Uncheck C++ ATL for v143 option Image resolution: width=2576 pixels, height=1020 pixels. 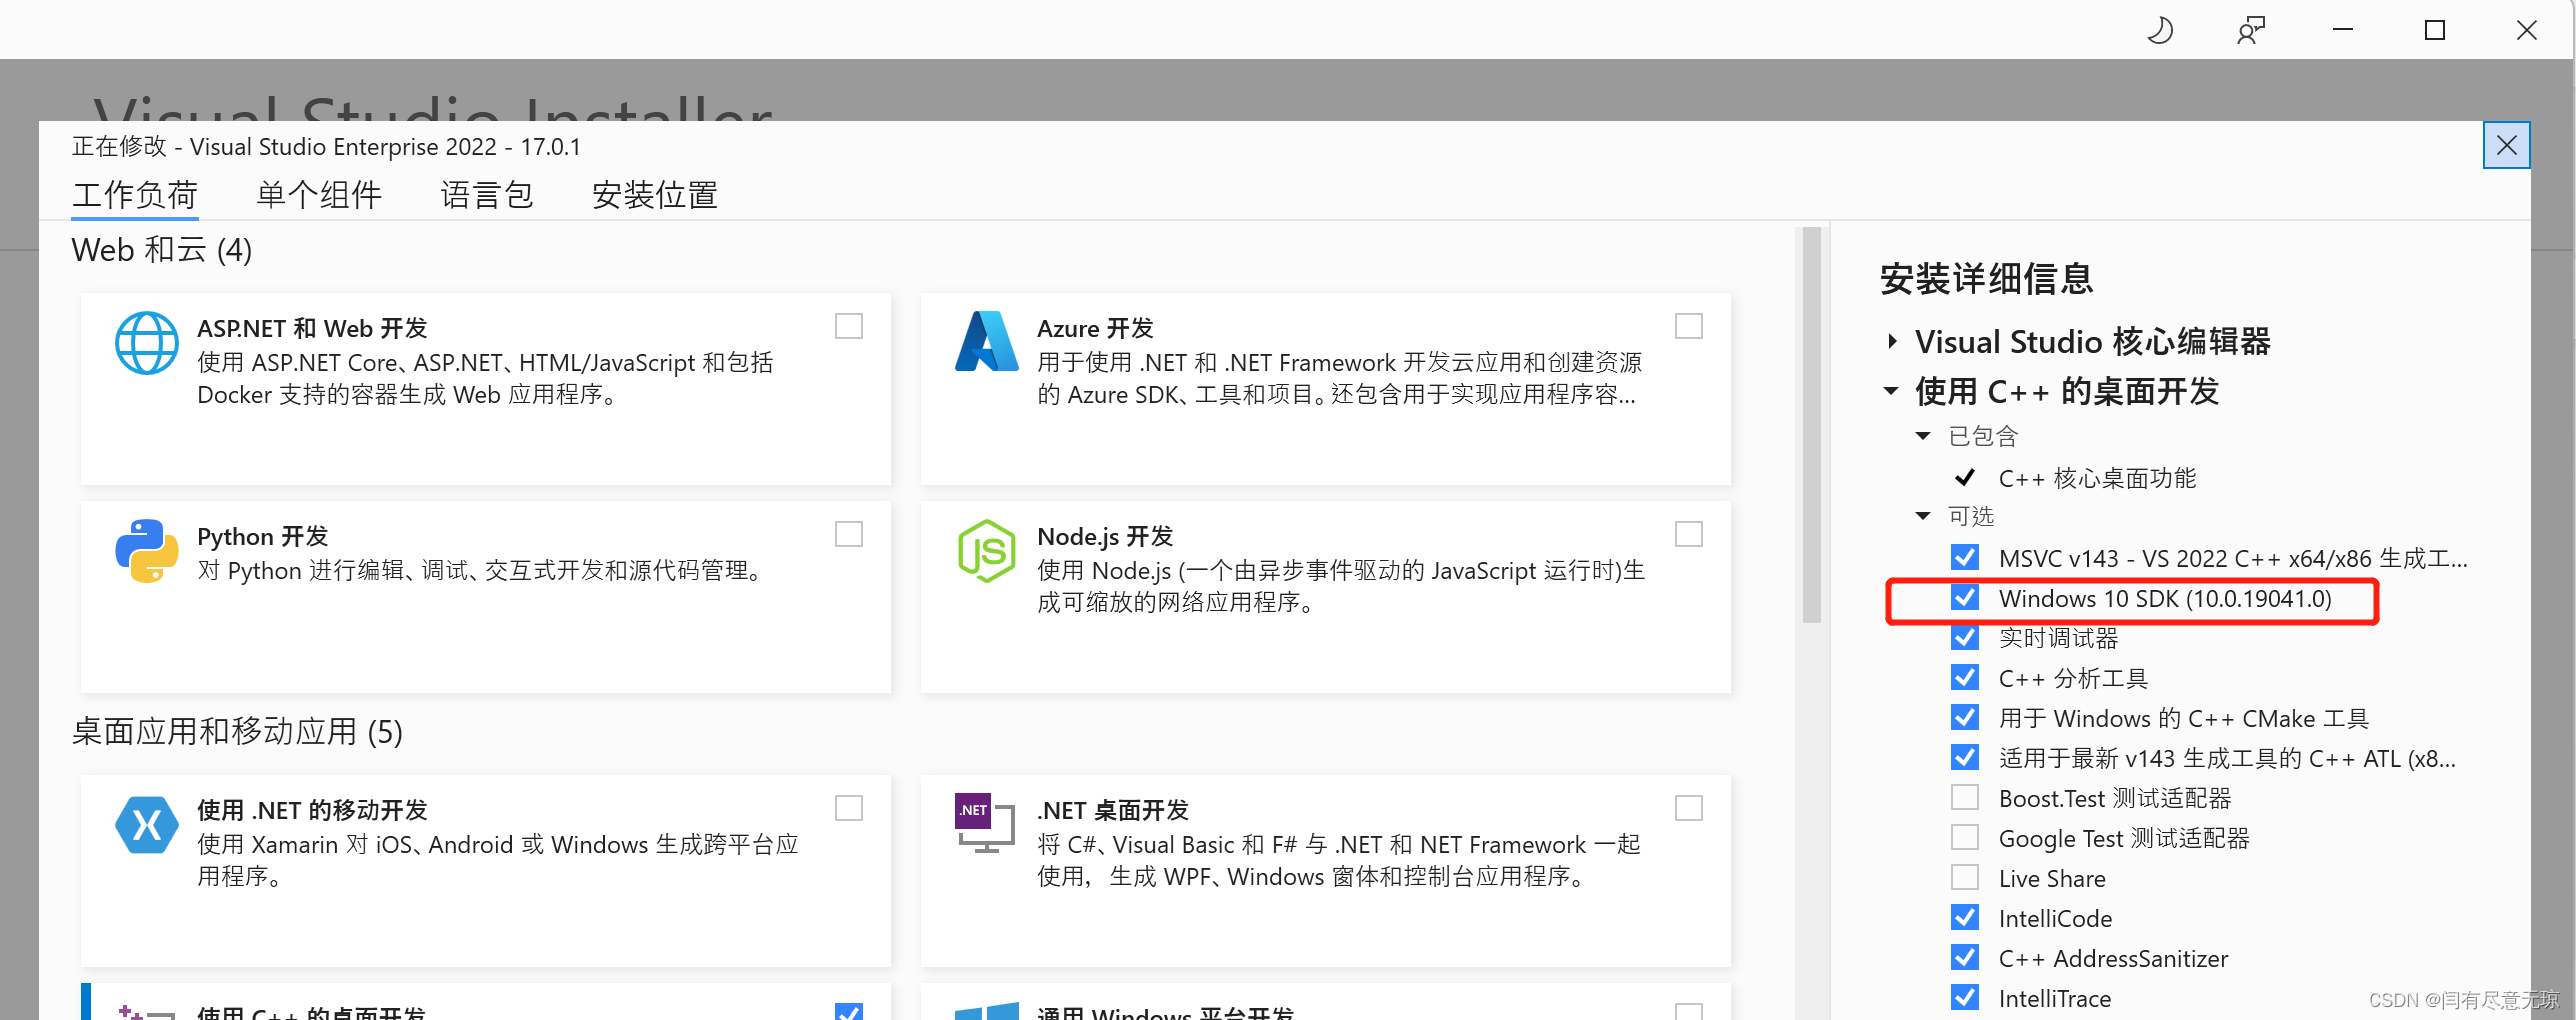click(1964, 757)
